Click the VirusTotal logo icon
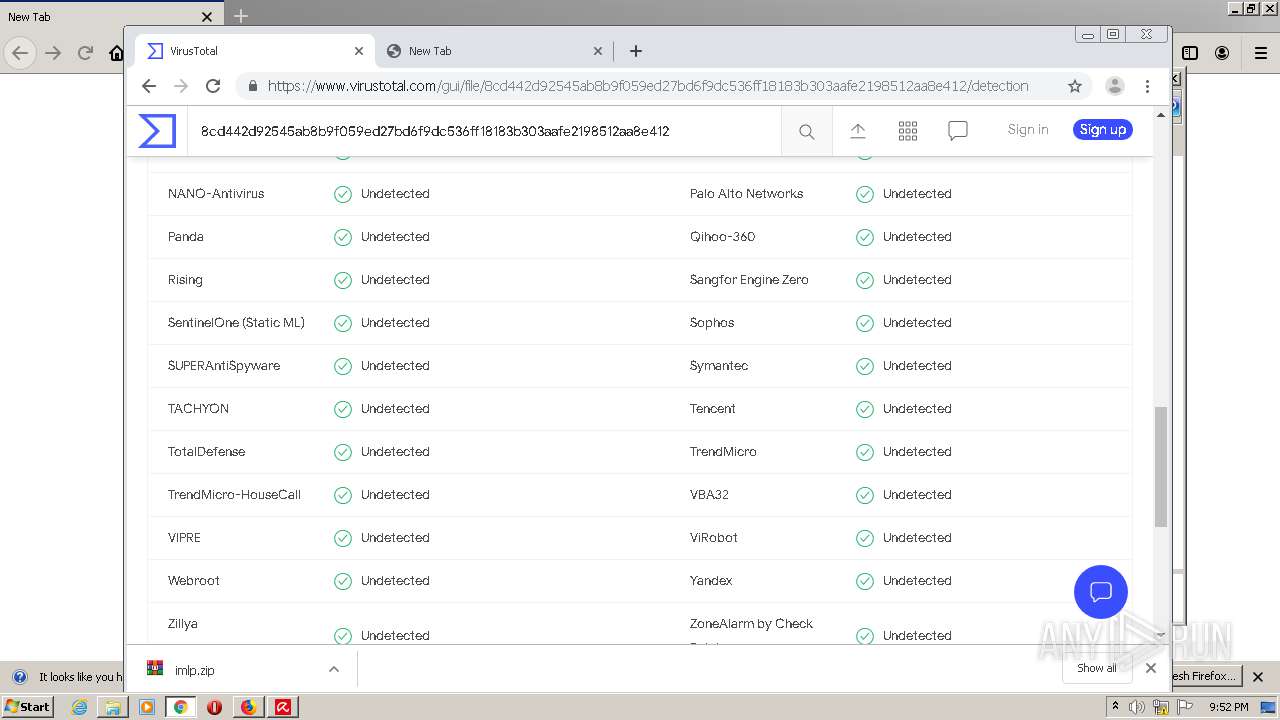This screenshot has height=720, width=1280. (157, 131)
